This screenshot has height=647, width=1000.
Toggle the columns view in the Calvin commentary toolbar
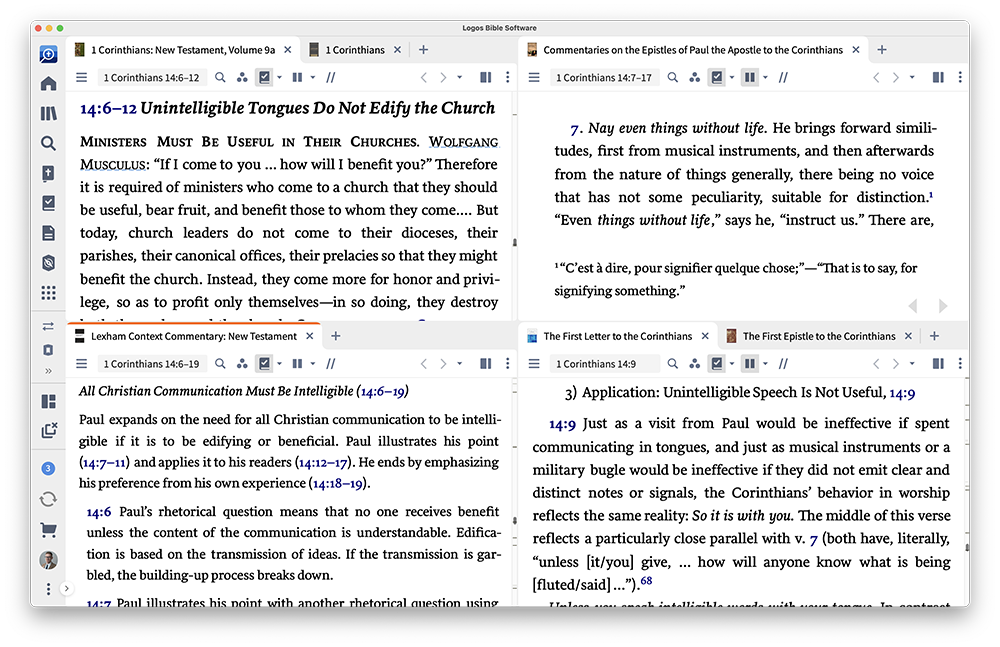click(748, 77)
